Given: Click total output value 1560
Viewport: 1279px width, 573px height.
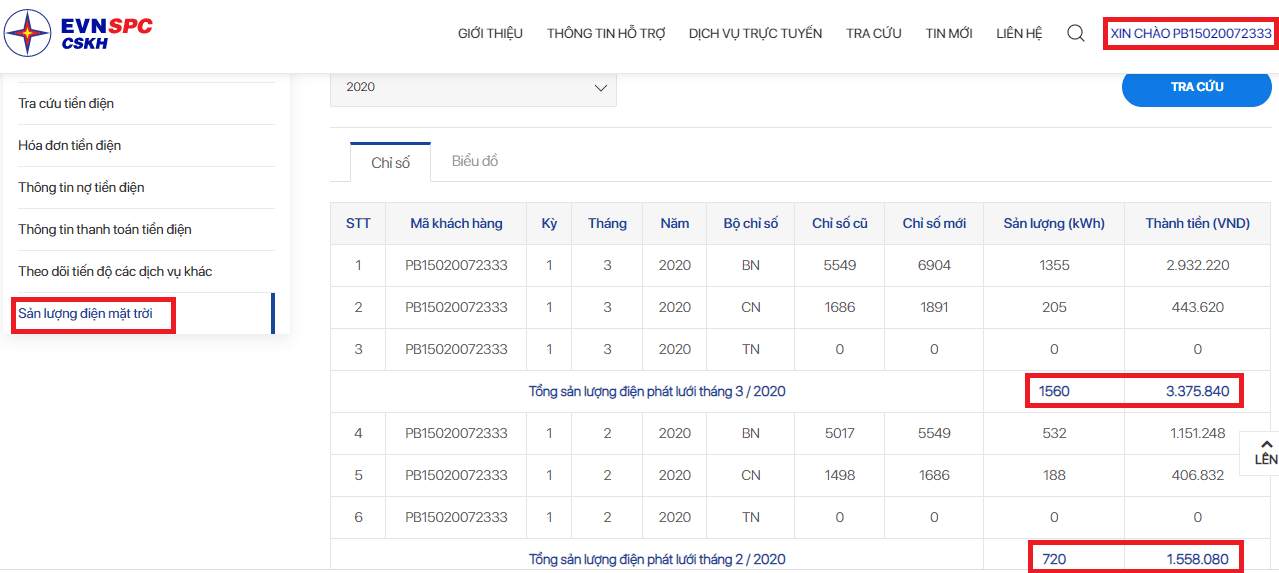Looking at the screenshot, I should (1054, 391).
